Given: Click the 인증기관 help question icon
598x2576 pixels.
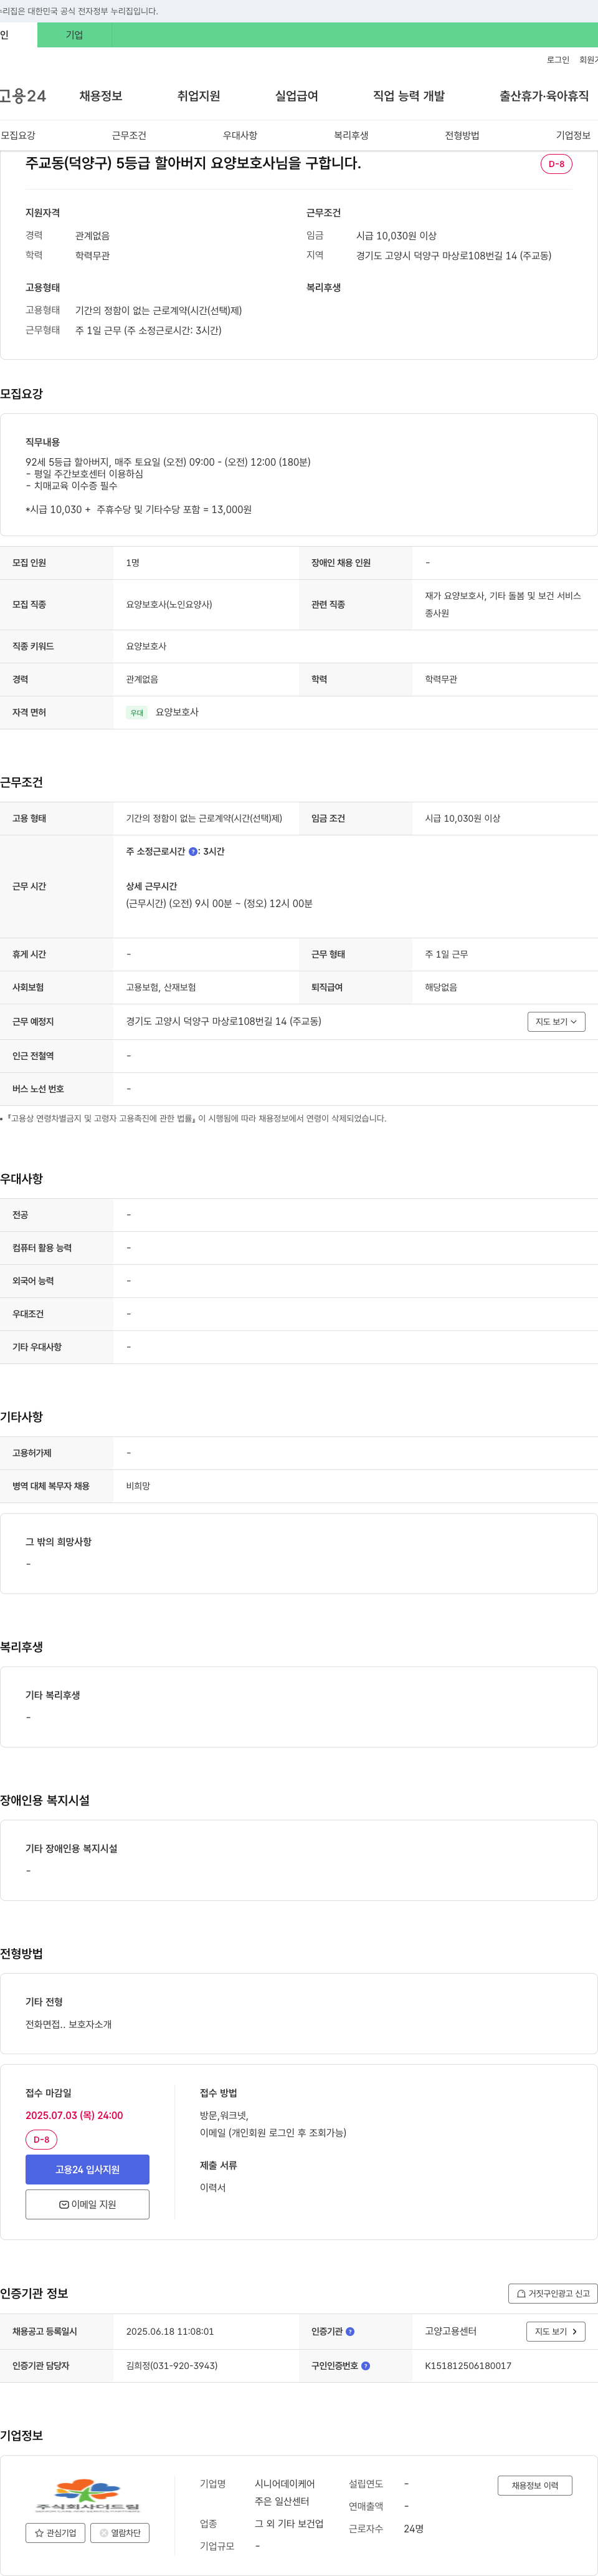Looking at the screenshot, I should coord(350,2331).
